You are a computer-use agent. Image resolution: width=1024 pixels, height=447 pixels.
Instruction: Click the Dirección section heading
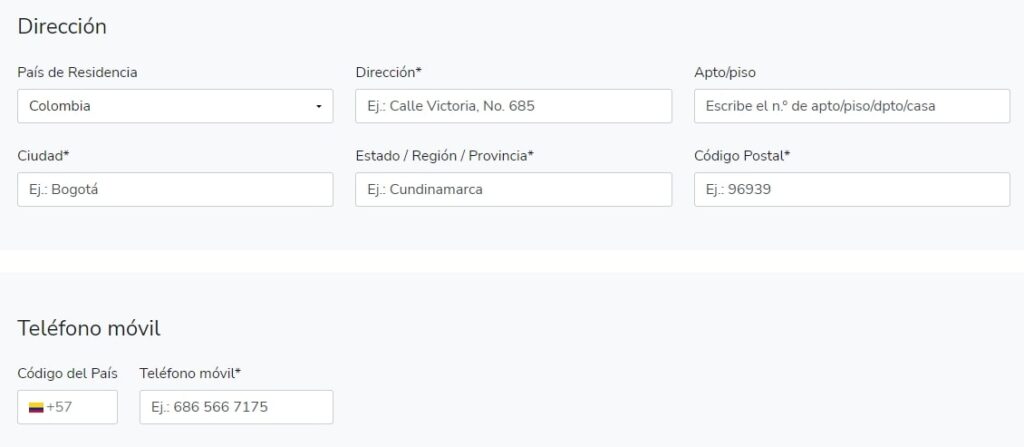[x=62, y=27]
